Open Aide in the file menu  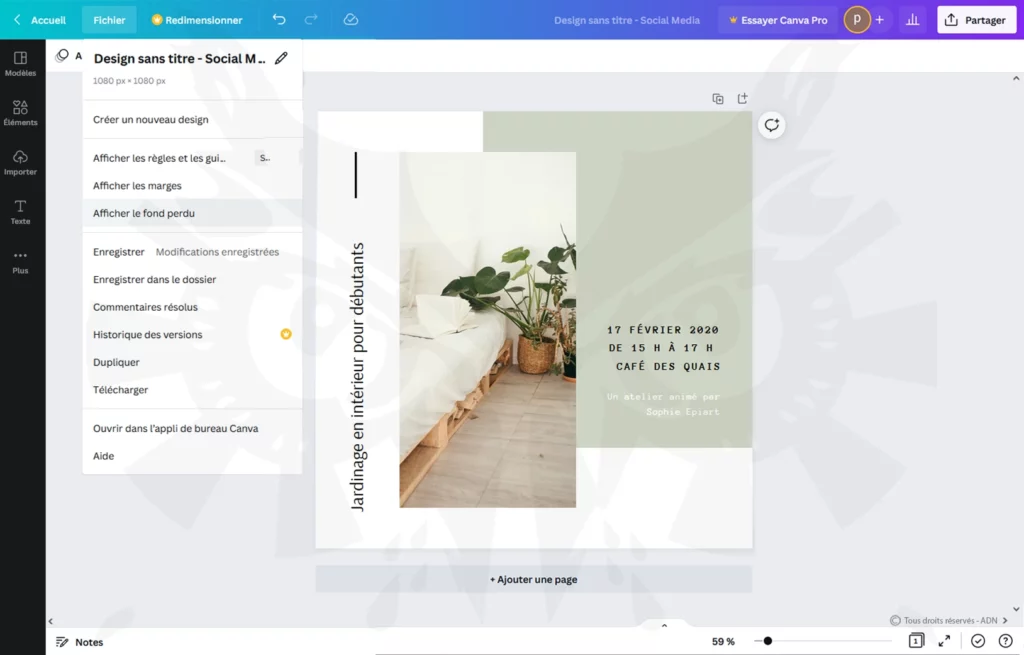coord(192,456)
